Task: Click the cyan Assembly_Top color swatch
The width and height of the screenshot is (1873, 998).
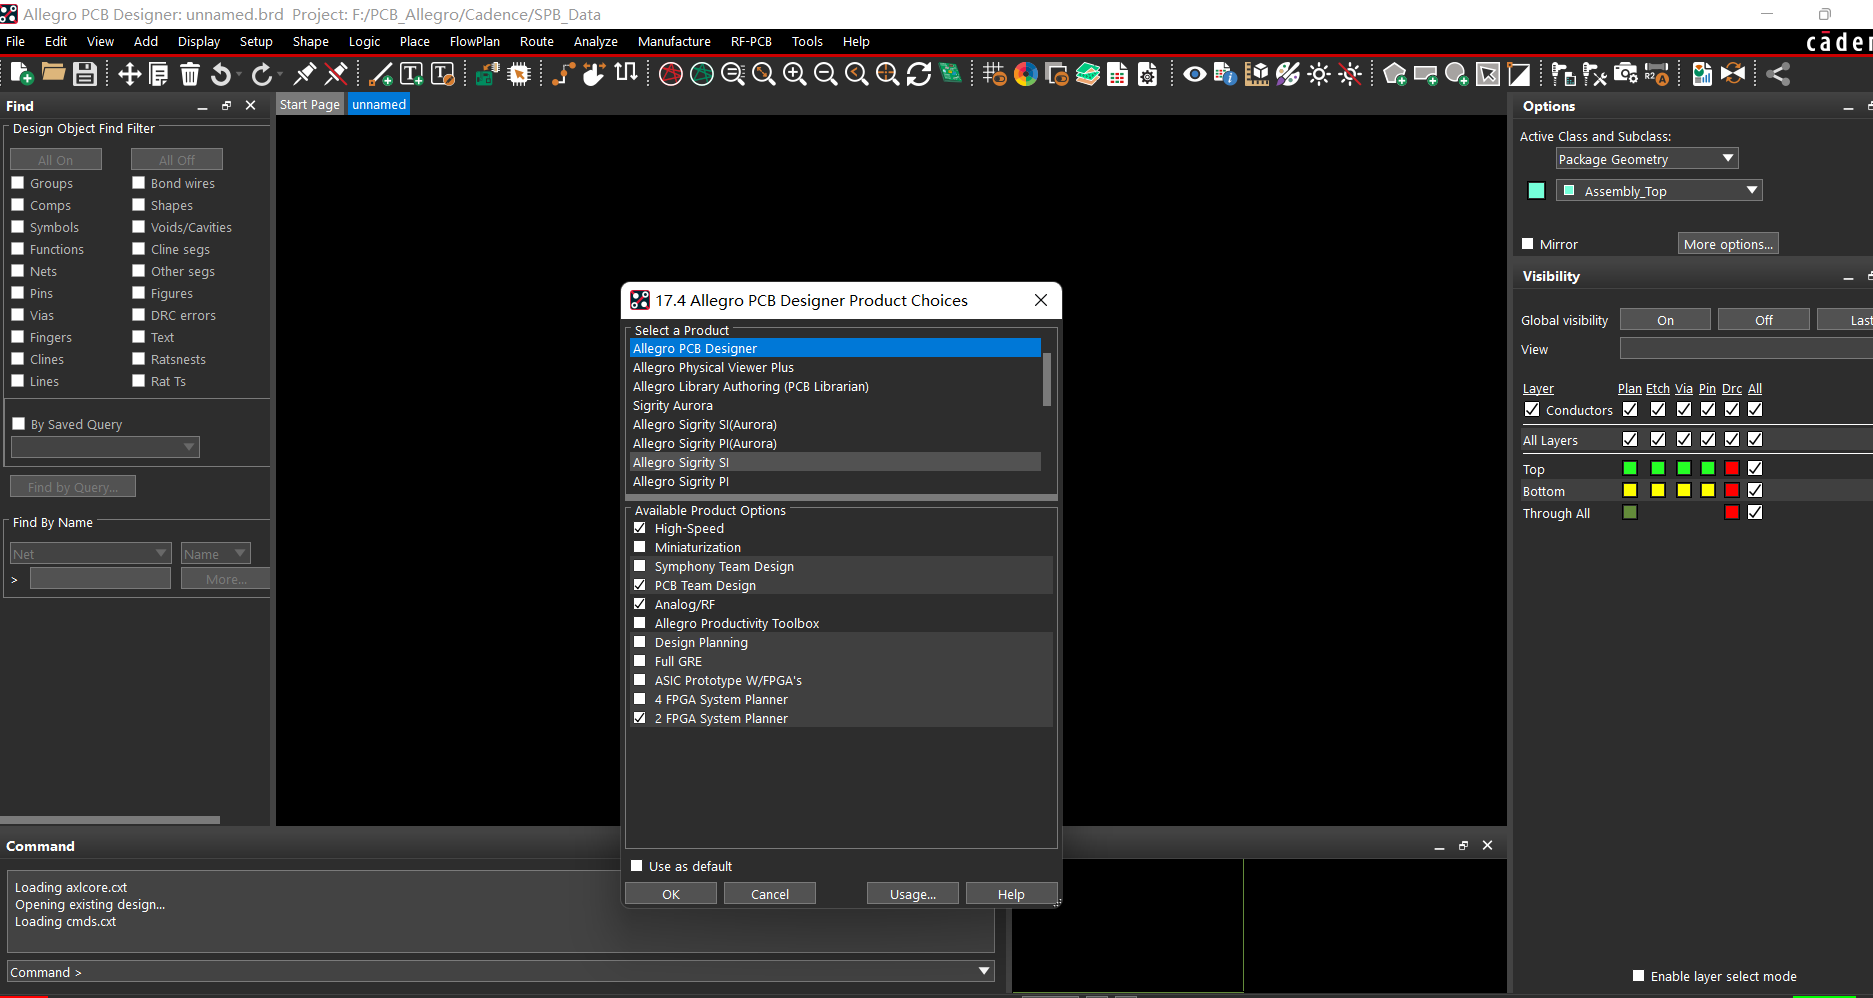Action: [x=1537, y=191]
